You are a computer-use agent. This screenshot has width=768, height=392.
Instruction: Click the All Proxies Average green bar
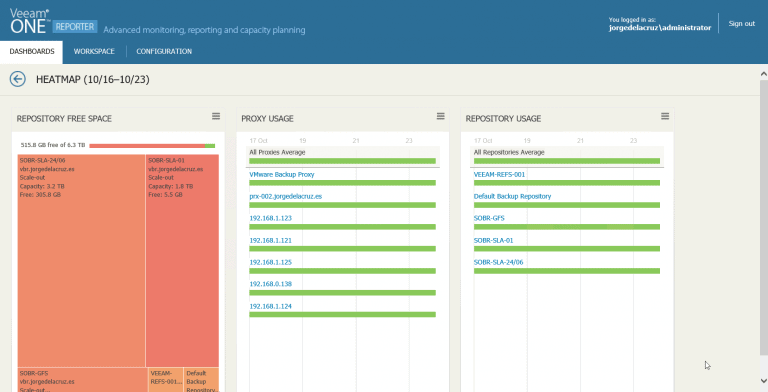[342, 161]
